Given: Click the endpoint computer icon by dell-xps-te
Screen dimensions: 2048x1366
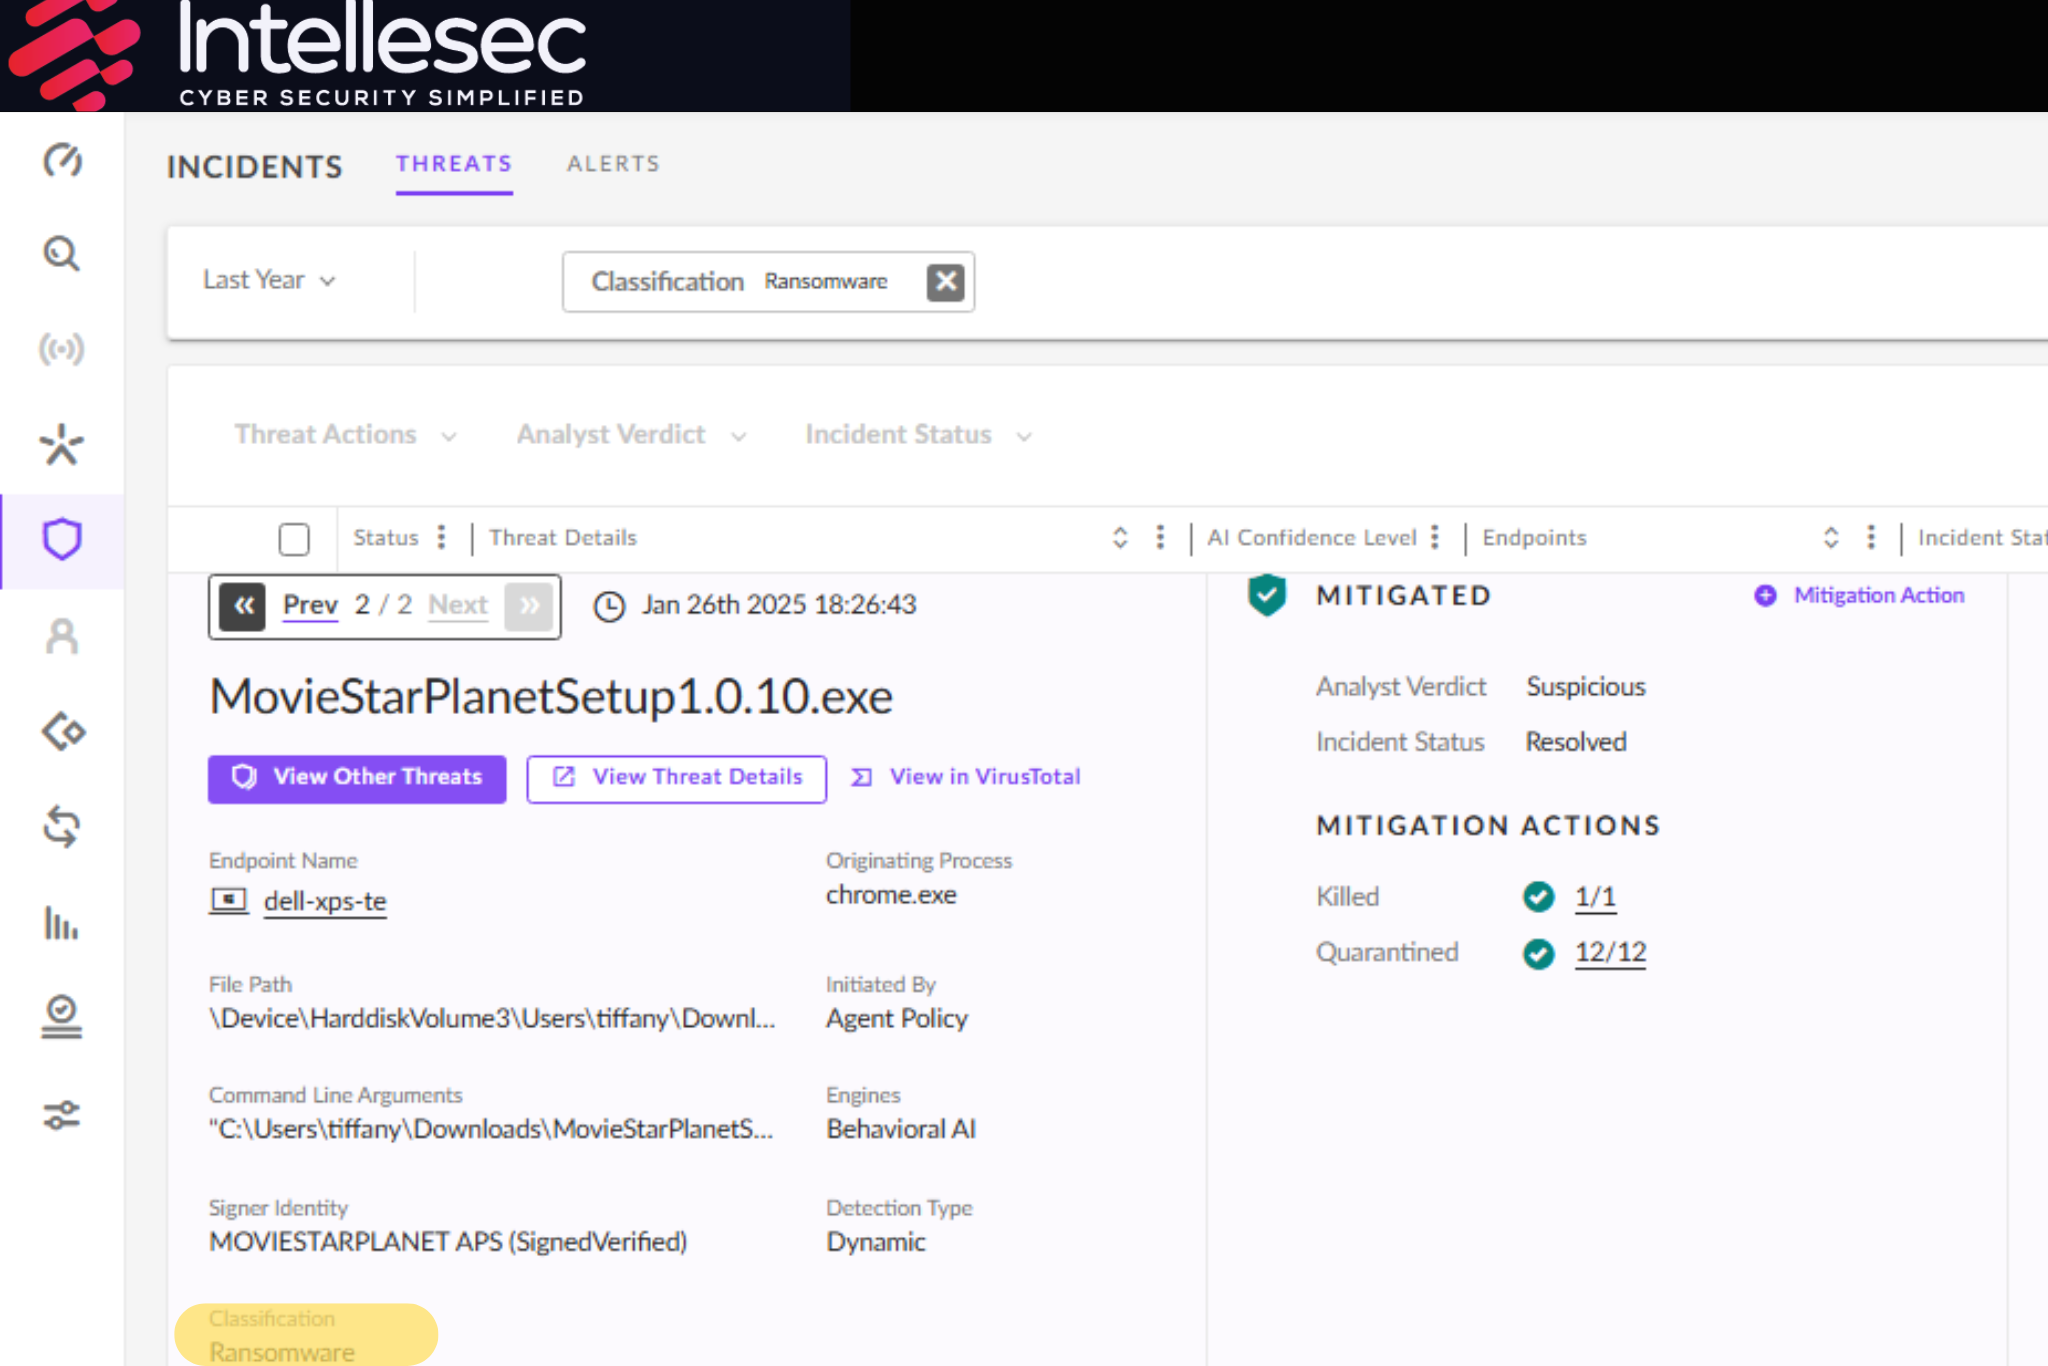Looking at the screenshot, I should coord(228,900).
